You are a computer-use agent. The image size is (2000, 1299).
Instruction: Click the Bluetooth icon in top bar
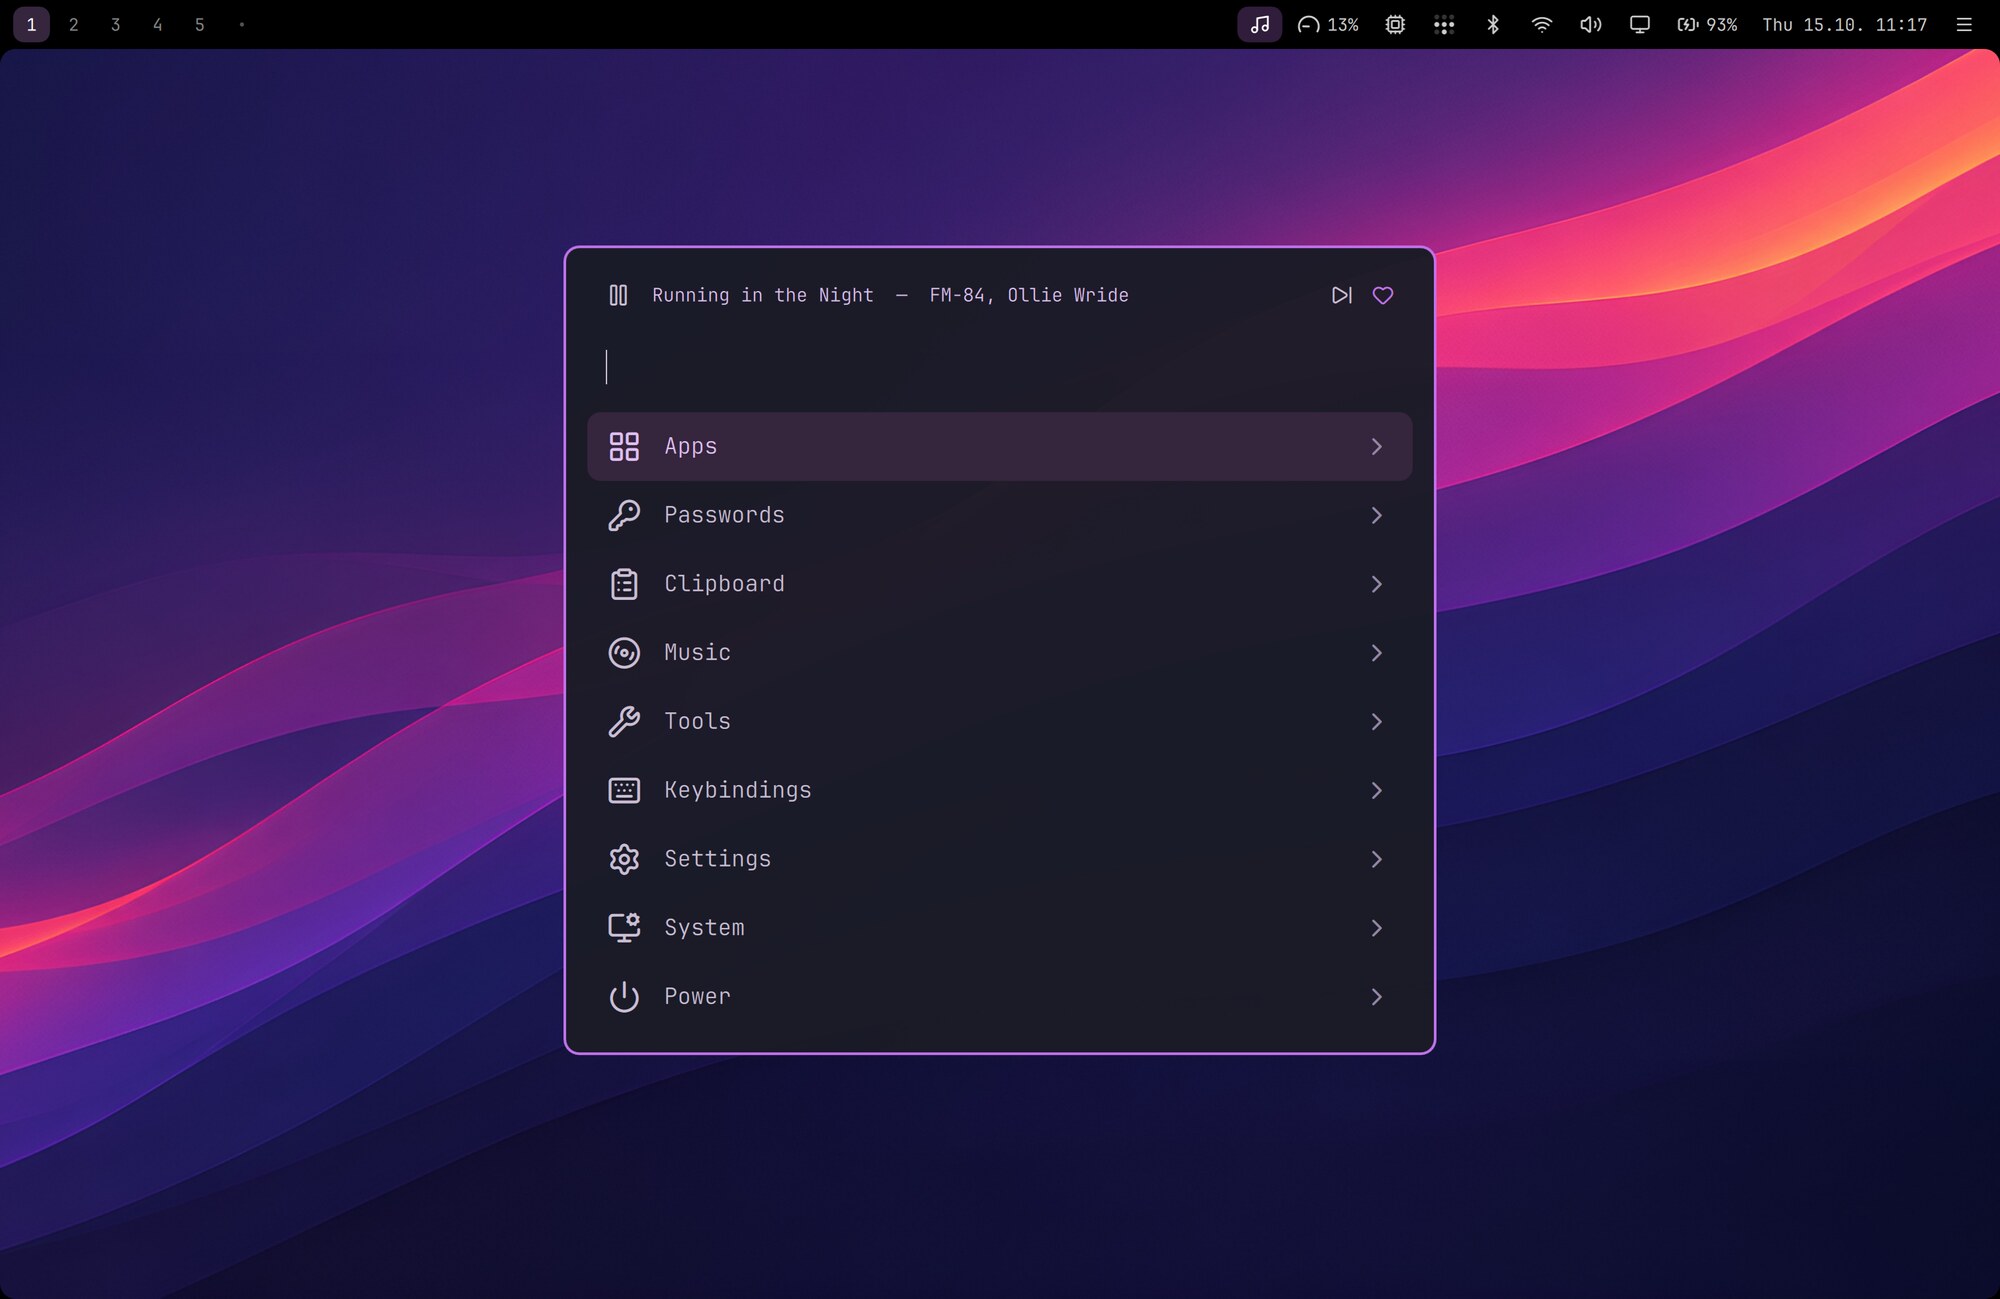point(1493,24)
